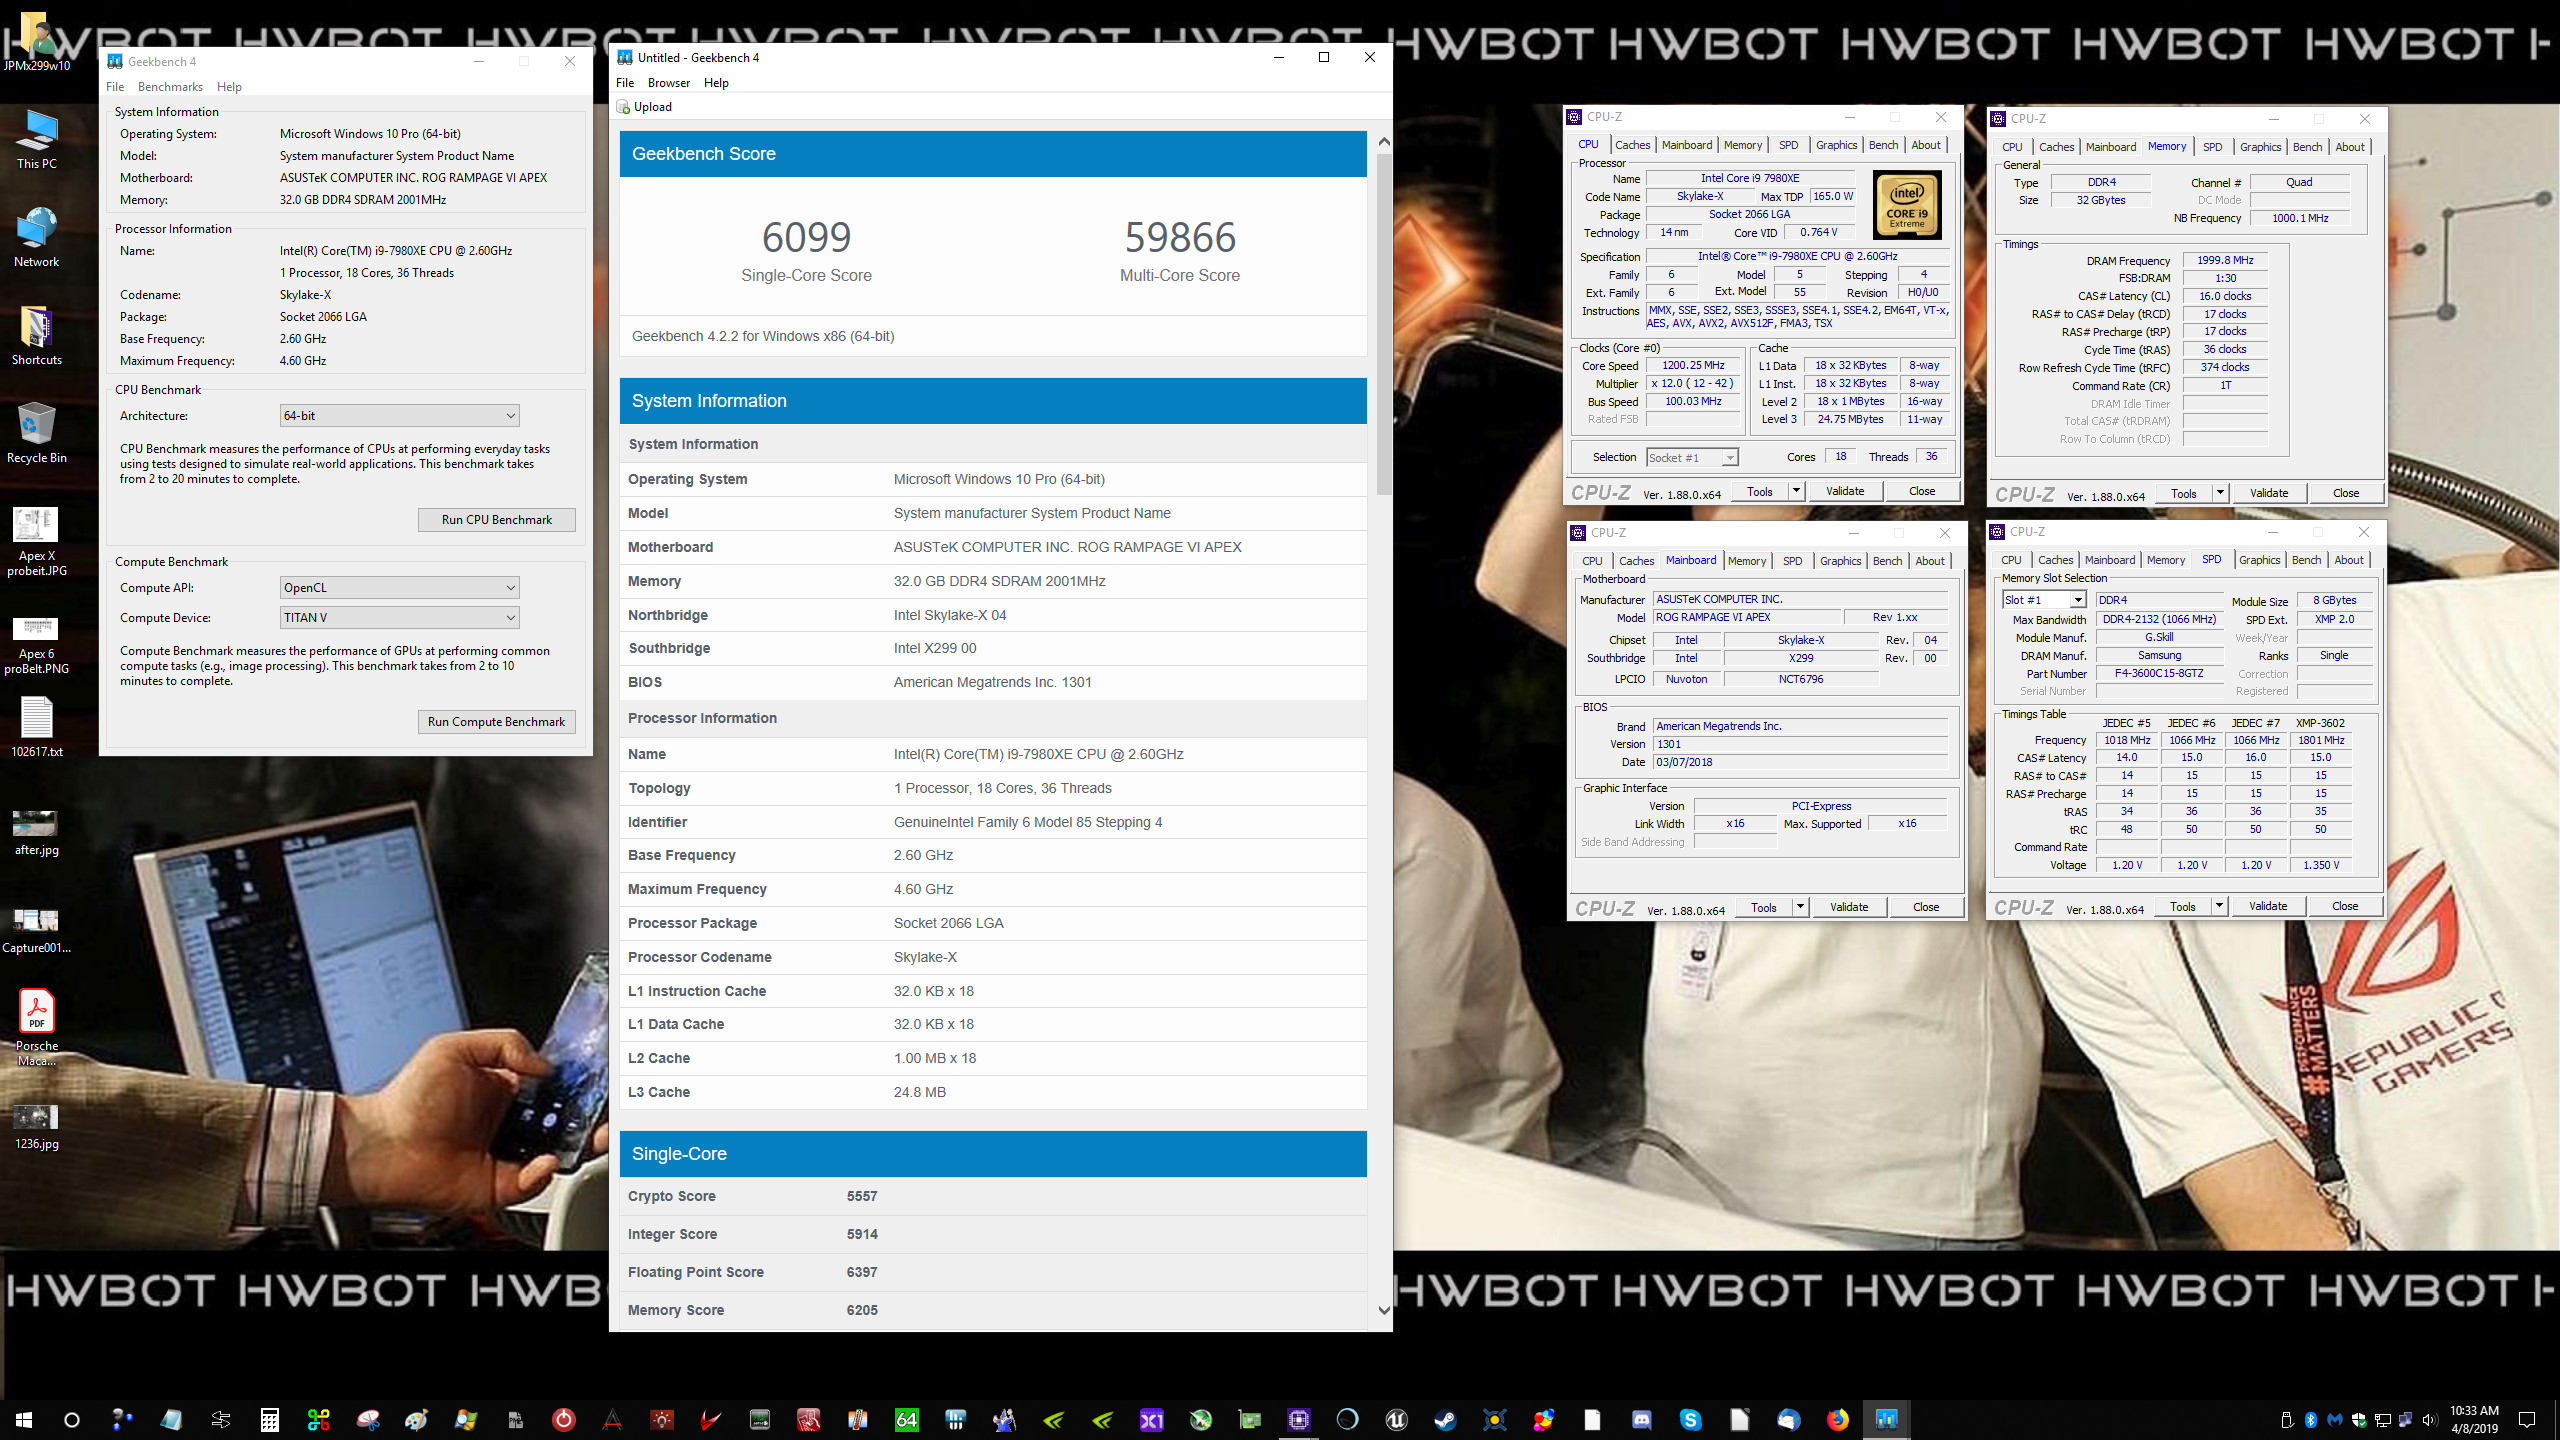Open the volume tray icon
The image size is (2560, 1440).
[2430, 1420]
